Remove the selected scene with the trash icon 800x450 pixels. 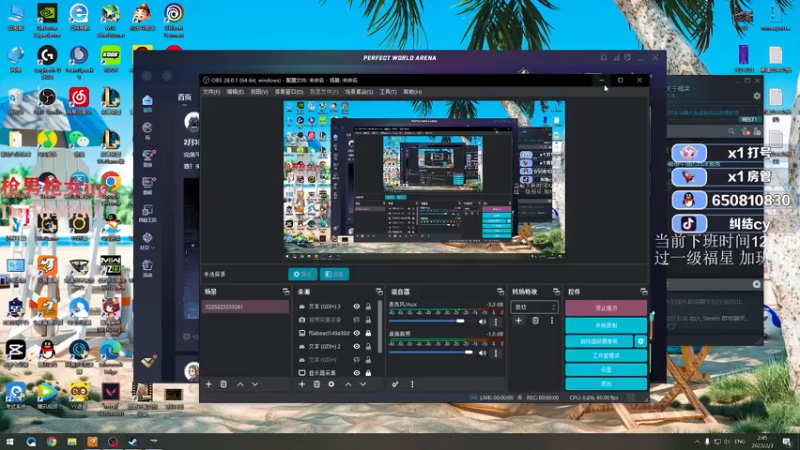tap(223, 384)
